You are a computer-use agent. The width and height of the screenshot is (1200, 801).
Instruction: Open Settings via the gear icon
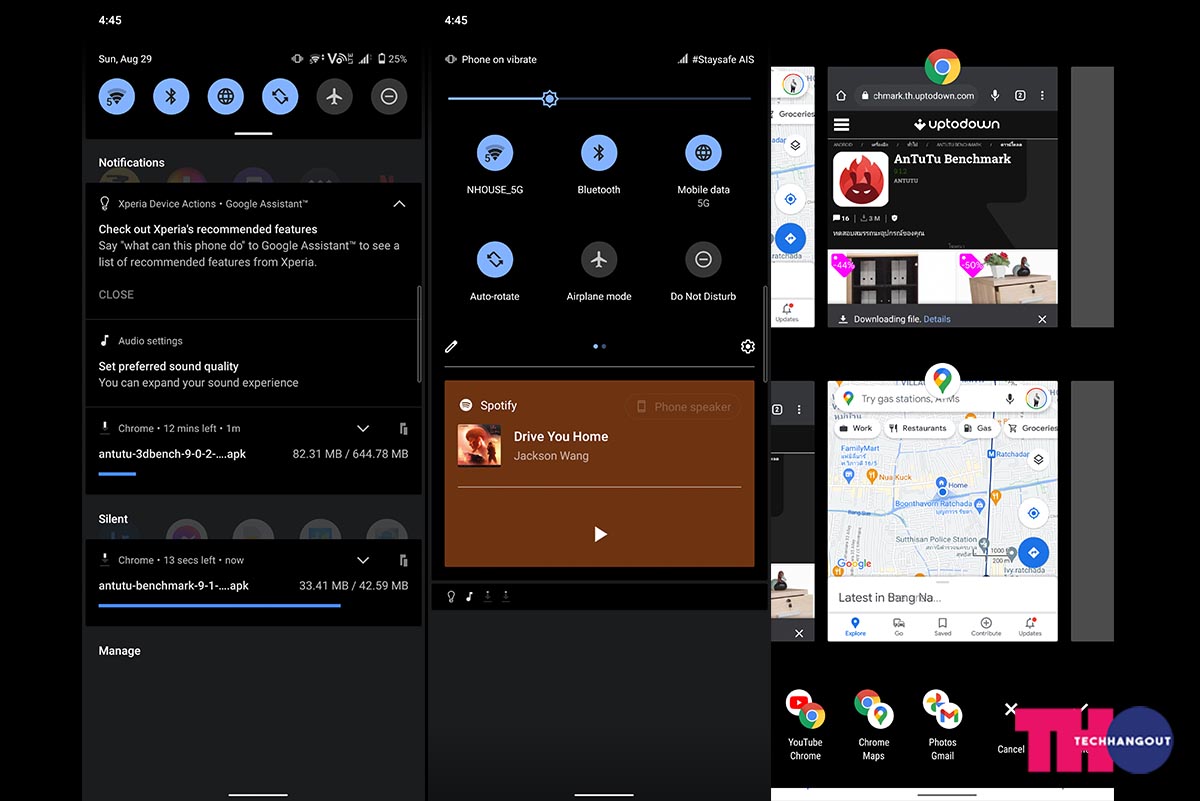[x=747, y=346]
